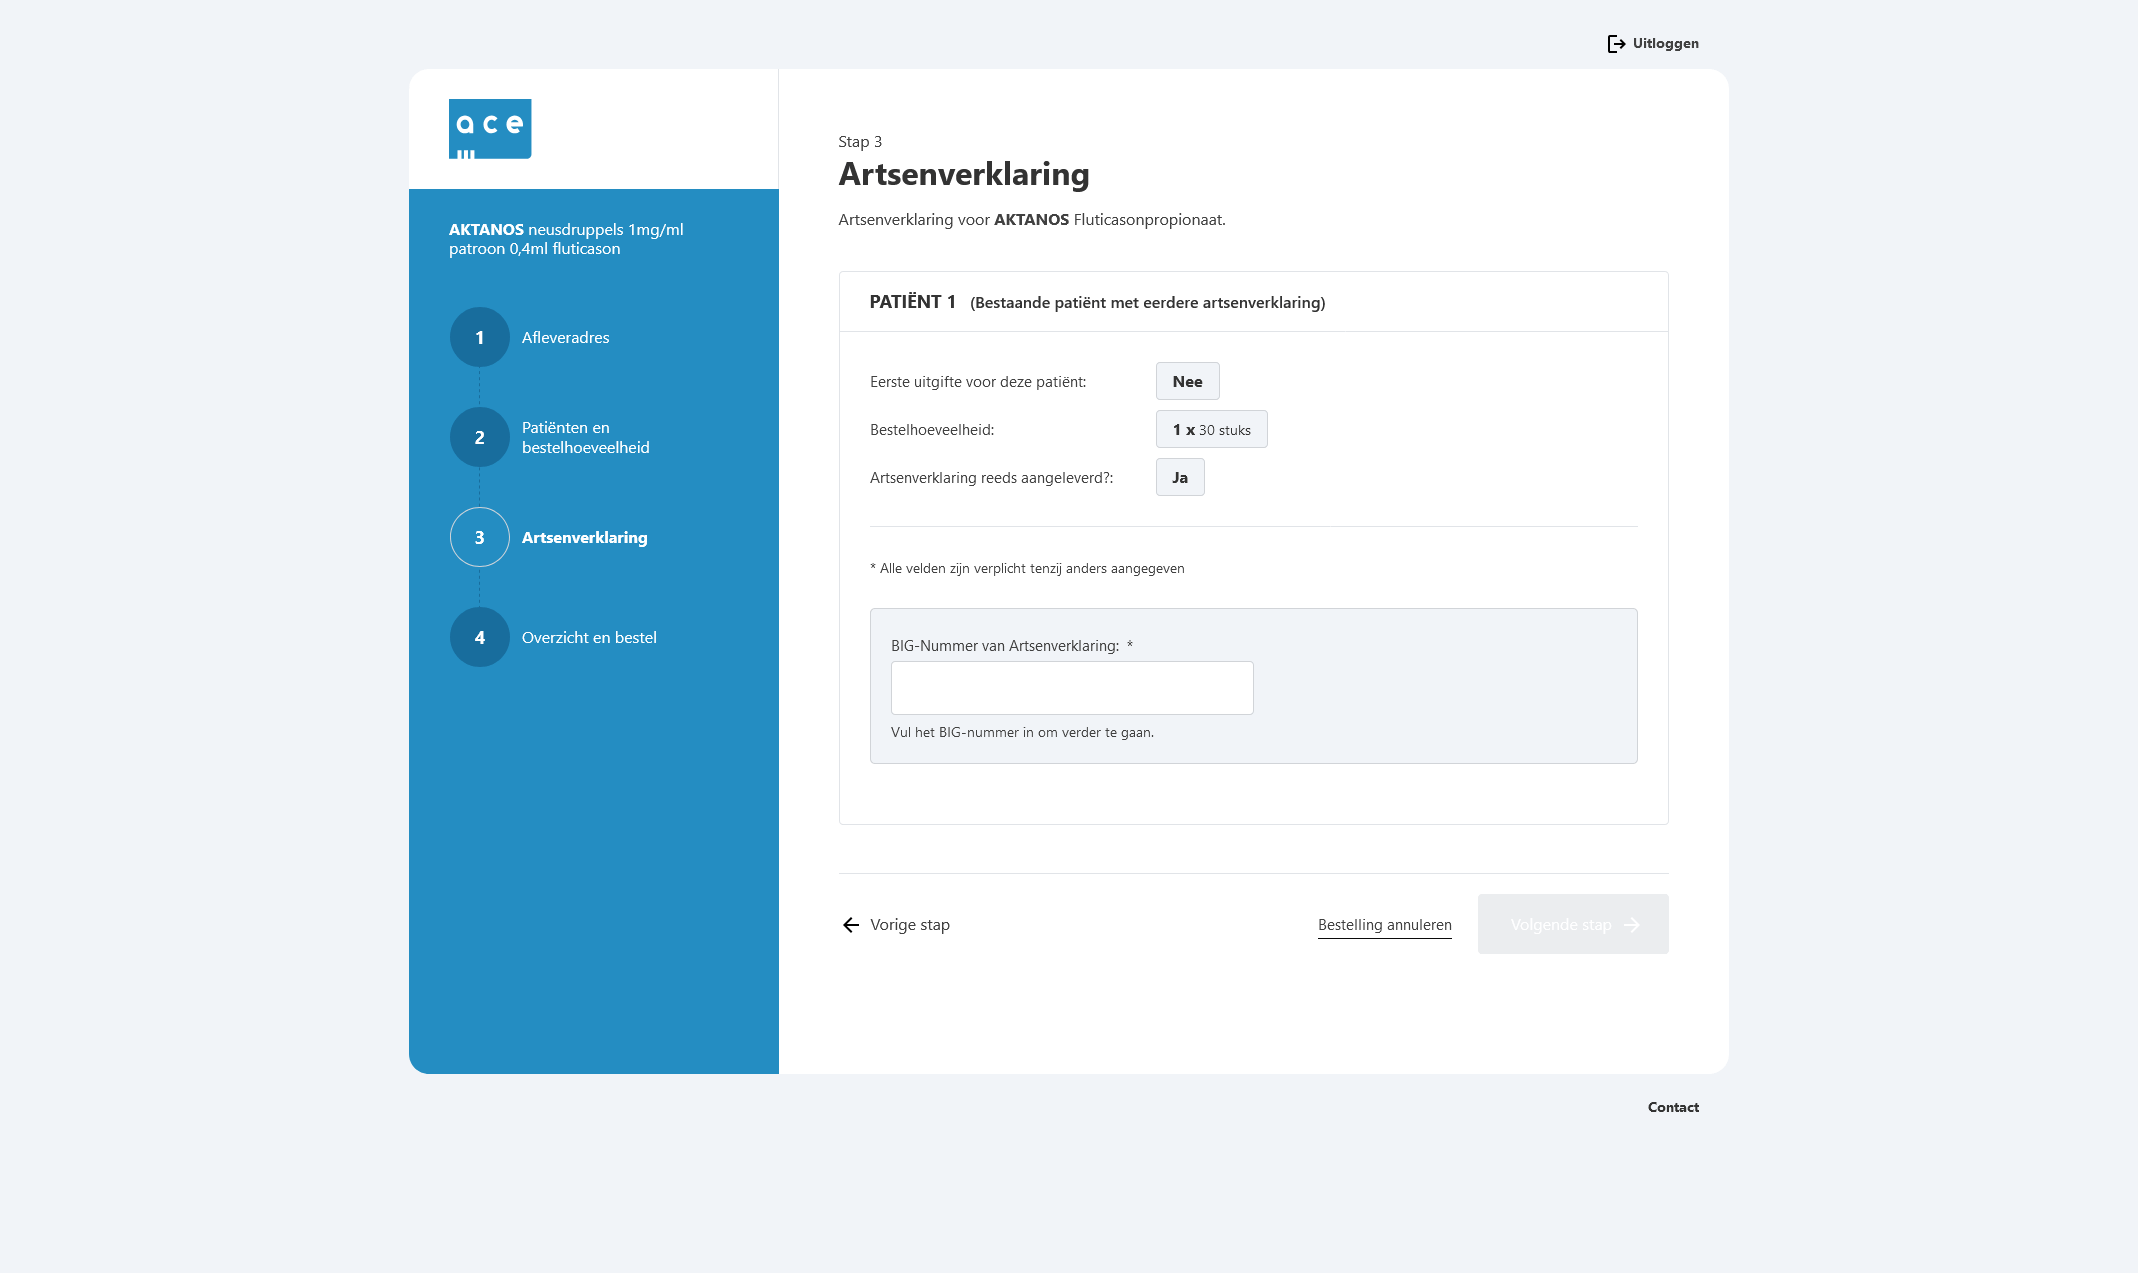This screenshot has height=1273, width=2138.
Task: Go to Patiënten en bestelhoeveelheid step
Action: 585,438
